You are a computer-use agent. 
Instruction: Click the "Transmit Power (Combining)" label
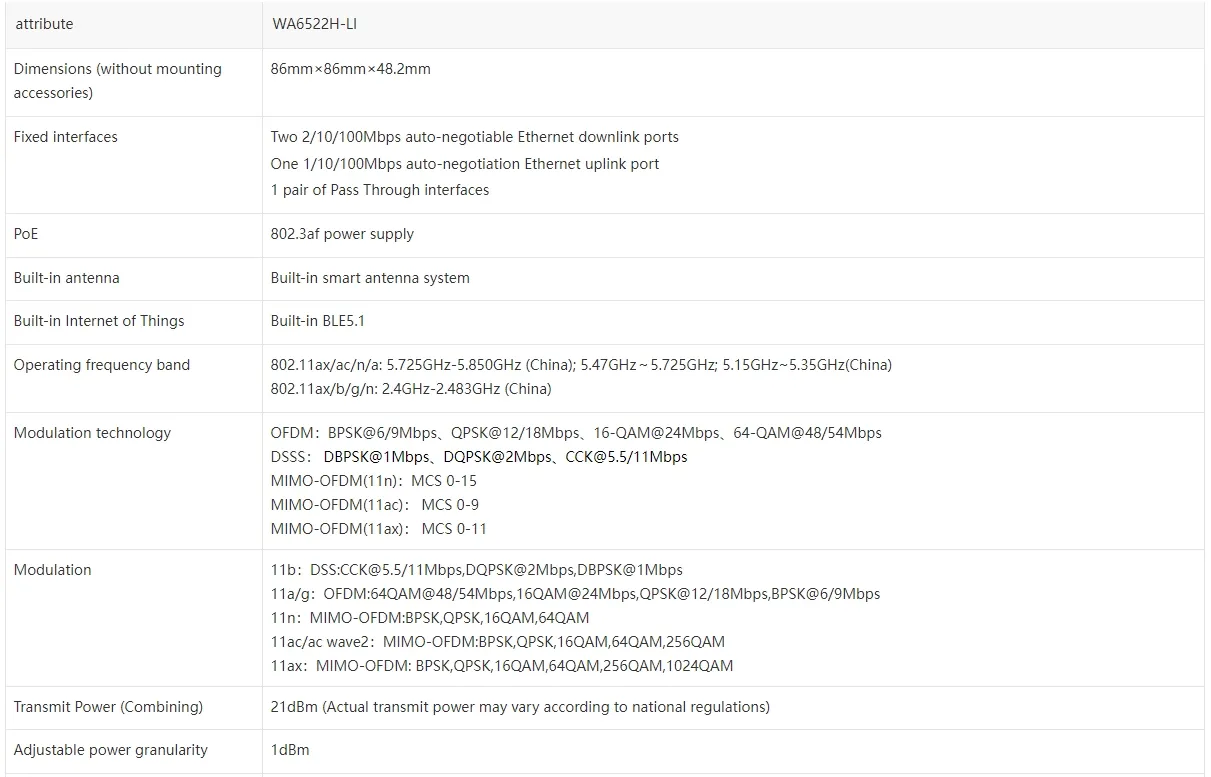(108, 707)
